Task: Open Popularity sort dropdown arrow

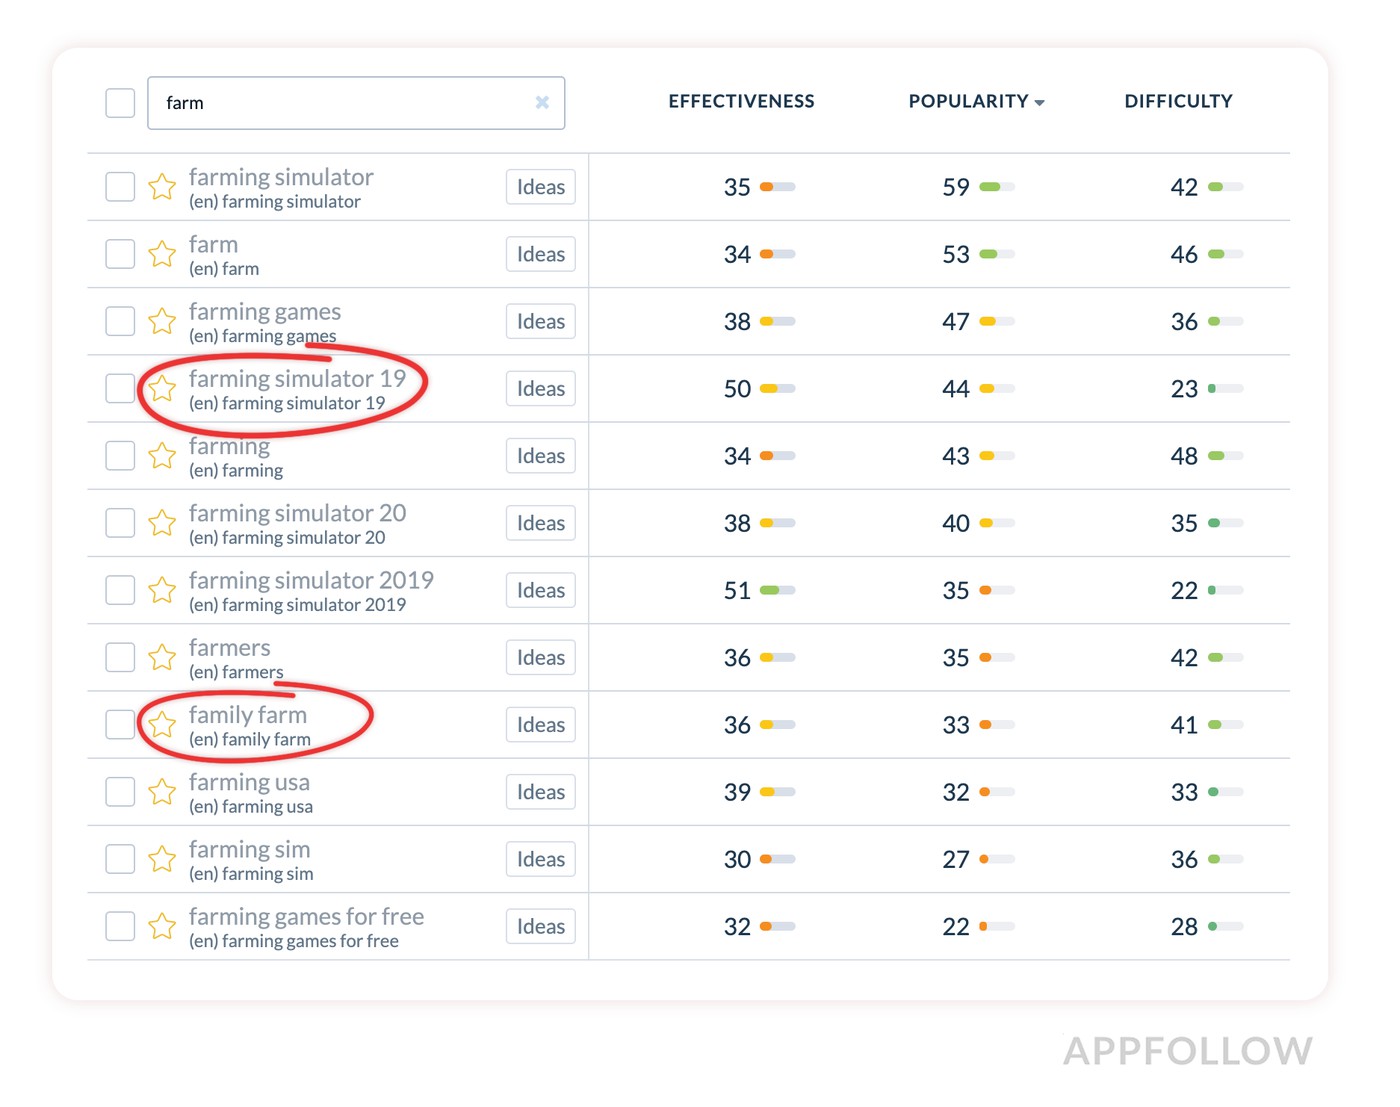Action: point(1040,103)
